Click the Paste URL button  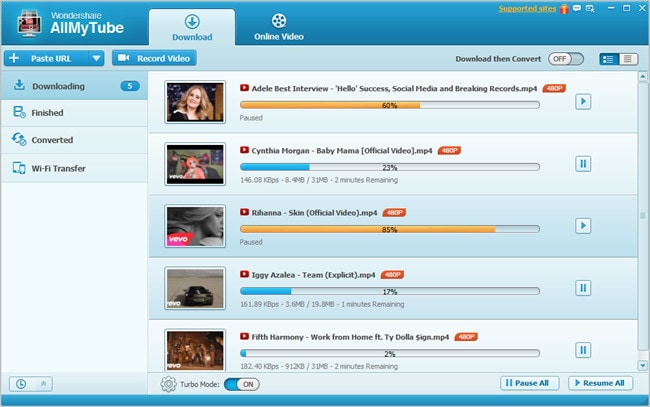(46, 58)
